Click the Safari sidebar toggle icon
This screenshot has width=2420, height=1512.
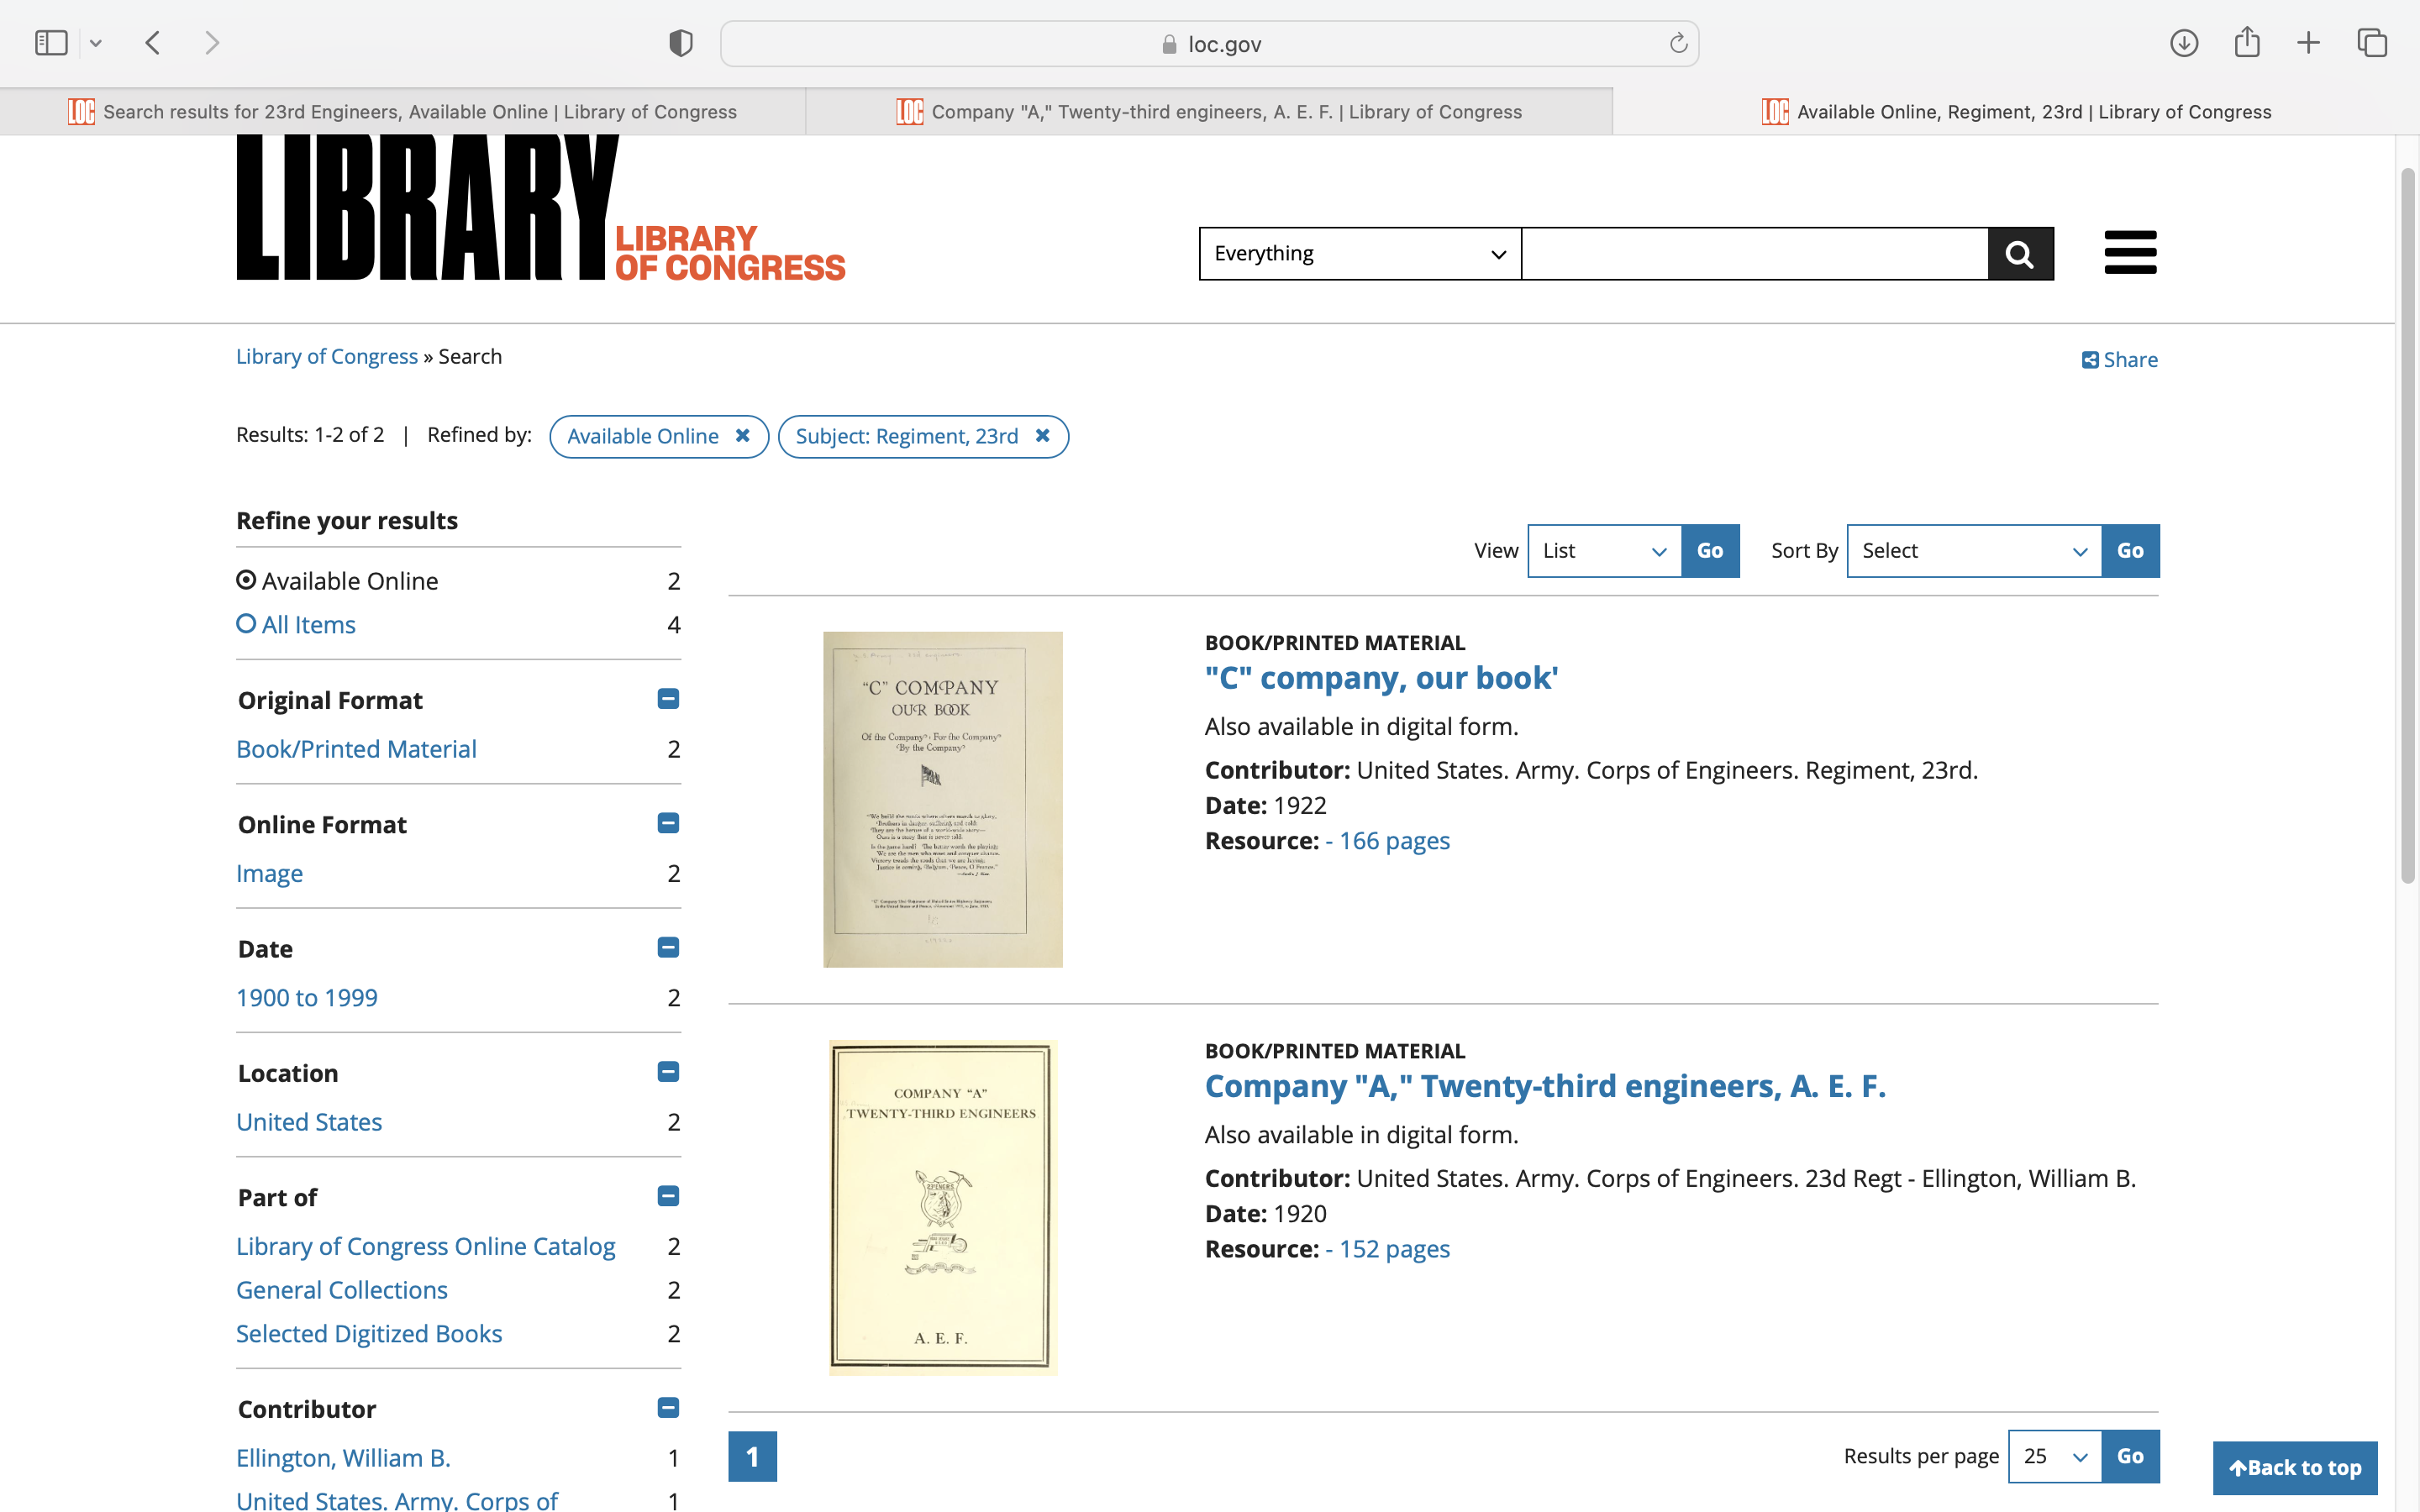[x=51, y=43]
